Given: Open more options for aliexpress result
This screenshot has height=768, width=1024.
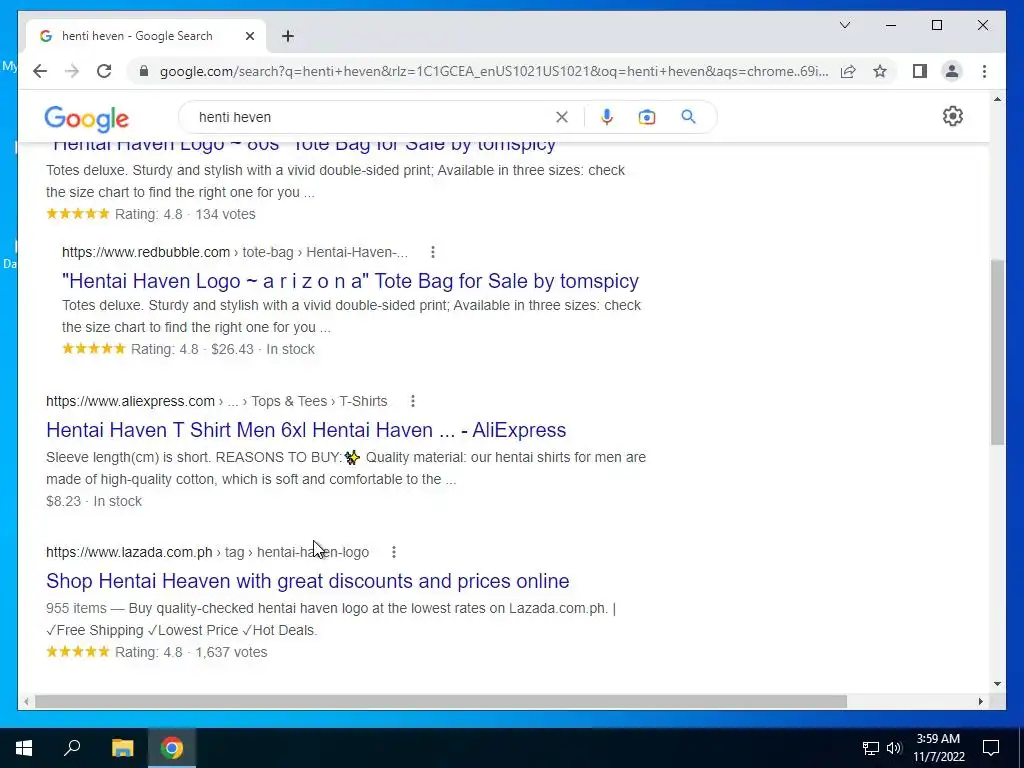Looking at the screenshot, I should (x=413, y=401).
